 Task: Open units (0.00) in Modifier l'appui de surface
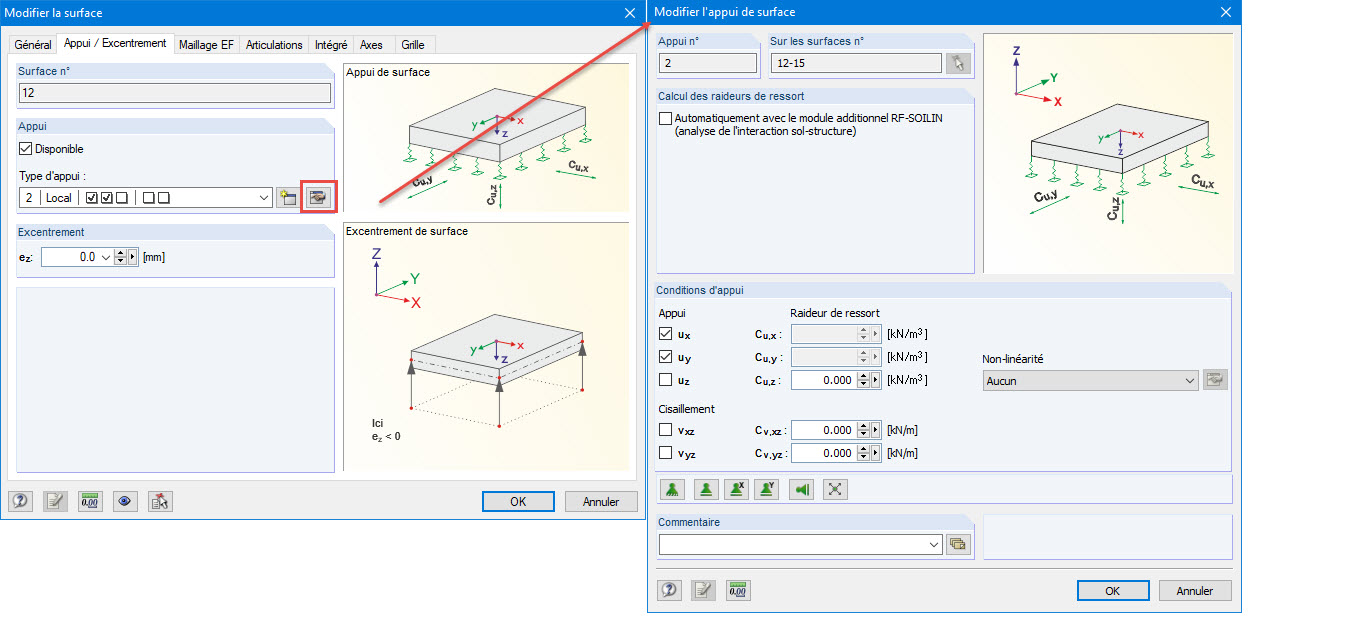(x=738, y=590)
